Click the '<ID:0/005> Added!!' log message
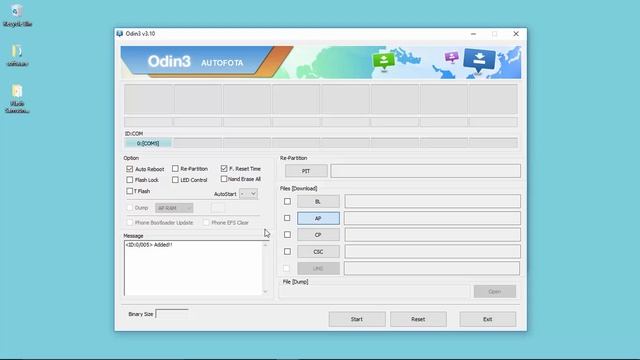This screenshot has height=360, width=640. point(149,245)
